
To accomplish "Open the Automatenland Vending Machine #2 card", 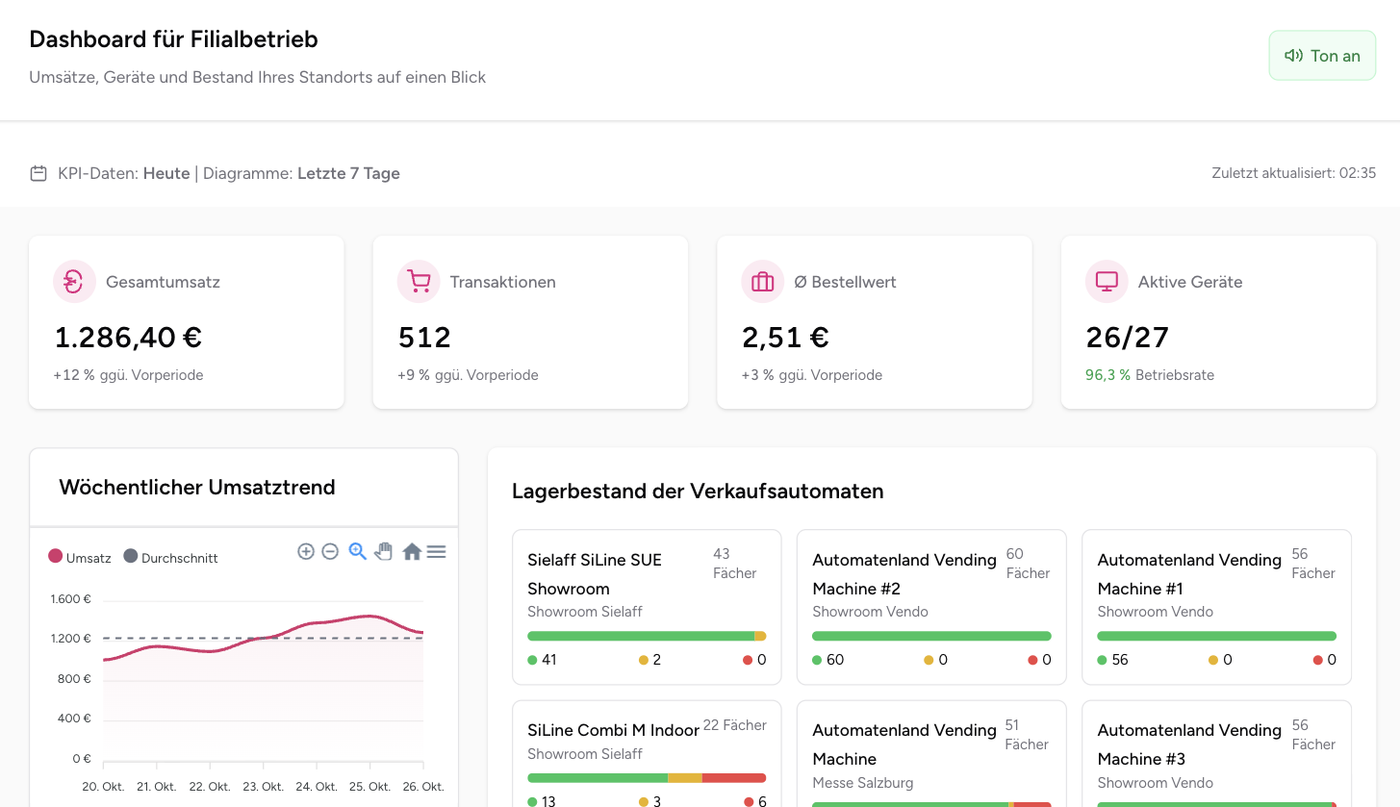I will point(931,607).
